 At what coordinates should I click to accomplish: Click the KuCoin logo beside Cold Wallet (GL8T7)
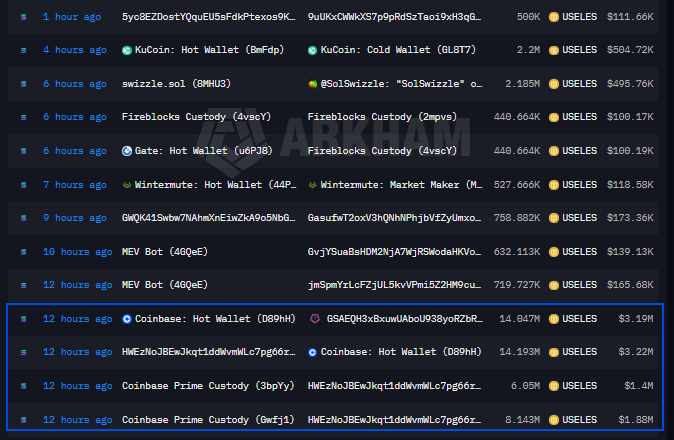point(312,51)
